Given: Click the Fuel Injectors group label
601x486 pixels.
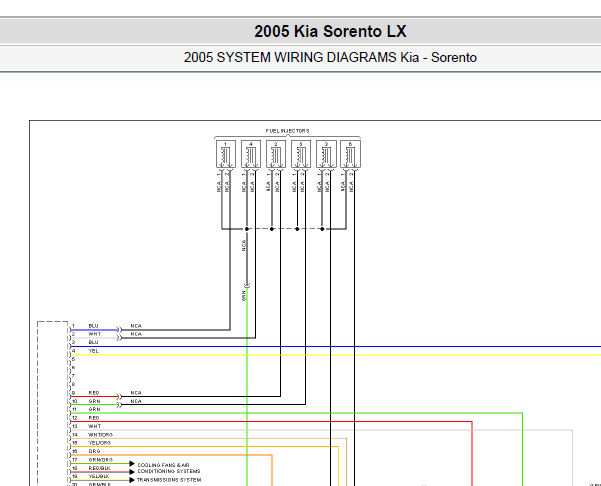Looking at the screenshot, I should (x=287, y=131).
